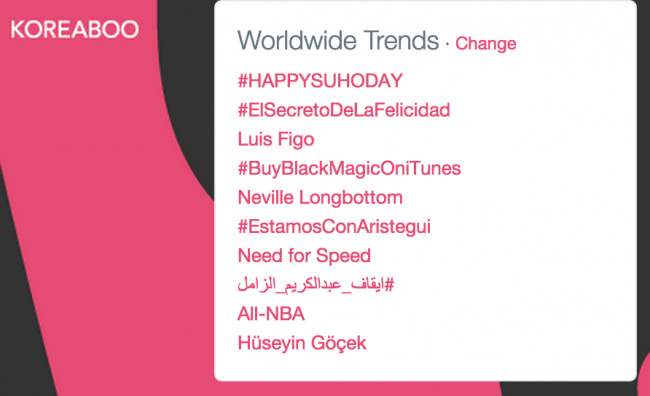650x396 pixels.
Task: Click the pink swoosh background shape
Action: point(104,207)
